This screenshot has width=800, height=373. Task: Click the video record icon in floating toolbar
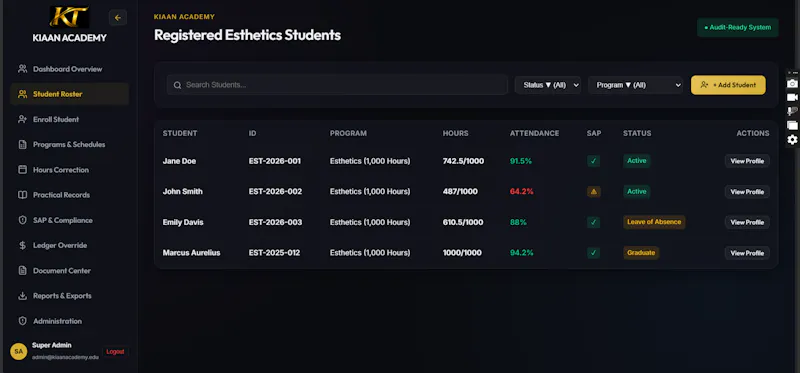(x=792, y=97)
